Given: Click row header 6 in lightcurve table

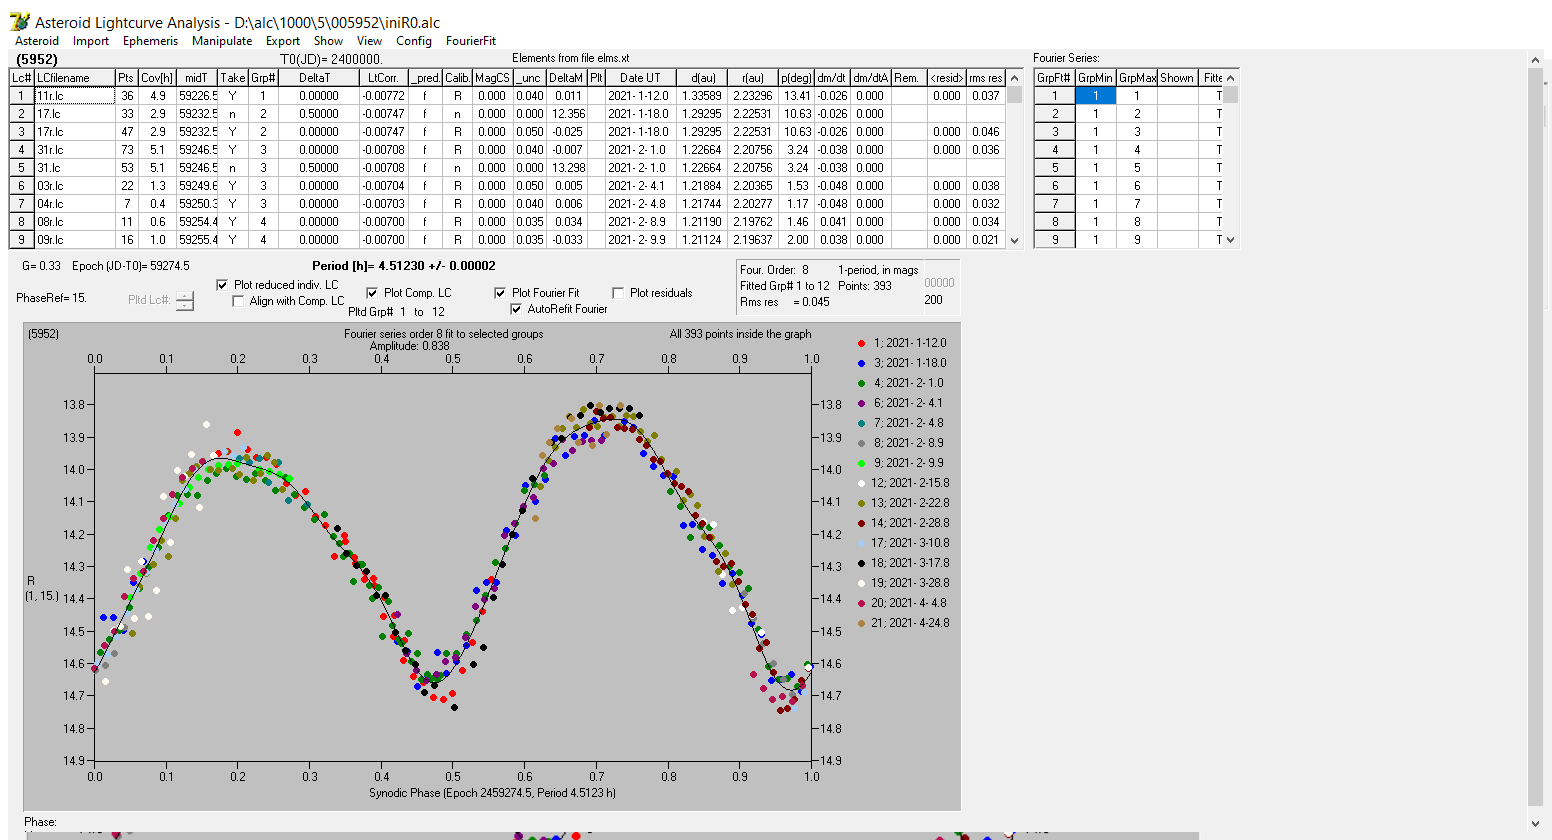Looking at the screenshot, I should pos(21,186).
